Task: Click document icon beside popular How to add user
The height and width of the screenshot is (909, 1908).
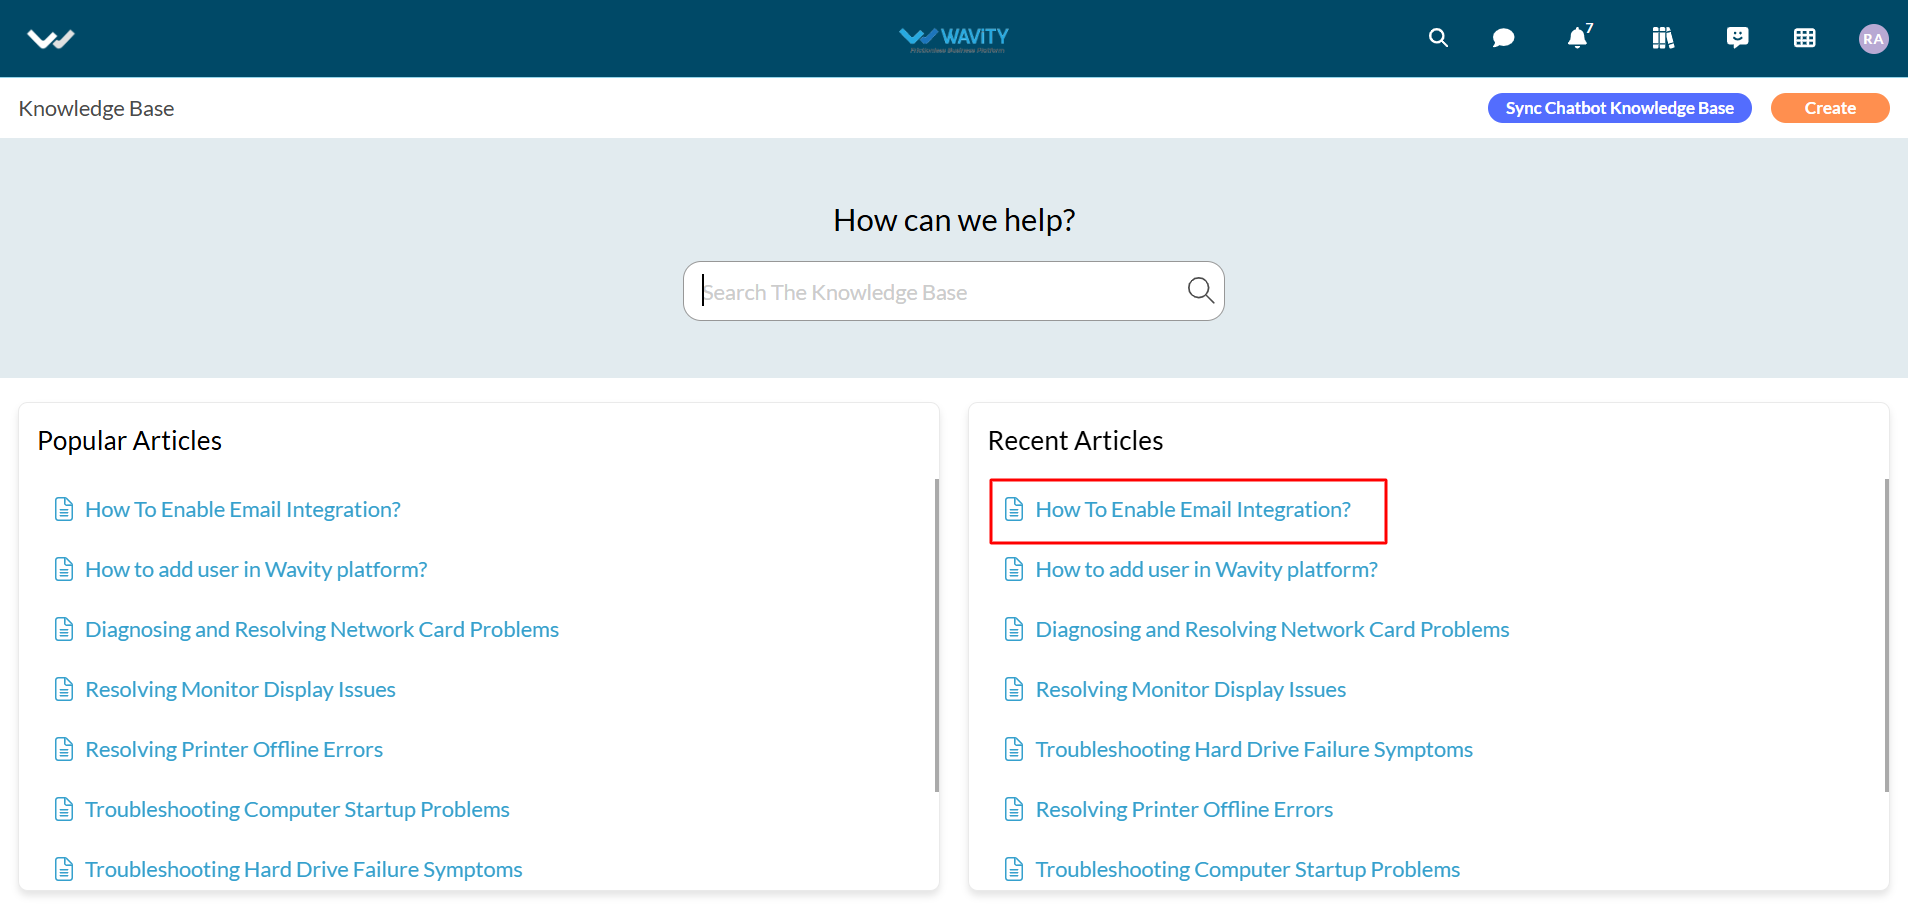Action: click(x=64, y=569)
